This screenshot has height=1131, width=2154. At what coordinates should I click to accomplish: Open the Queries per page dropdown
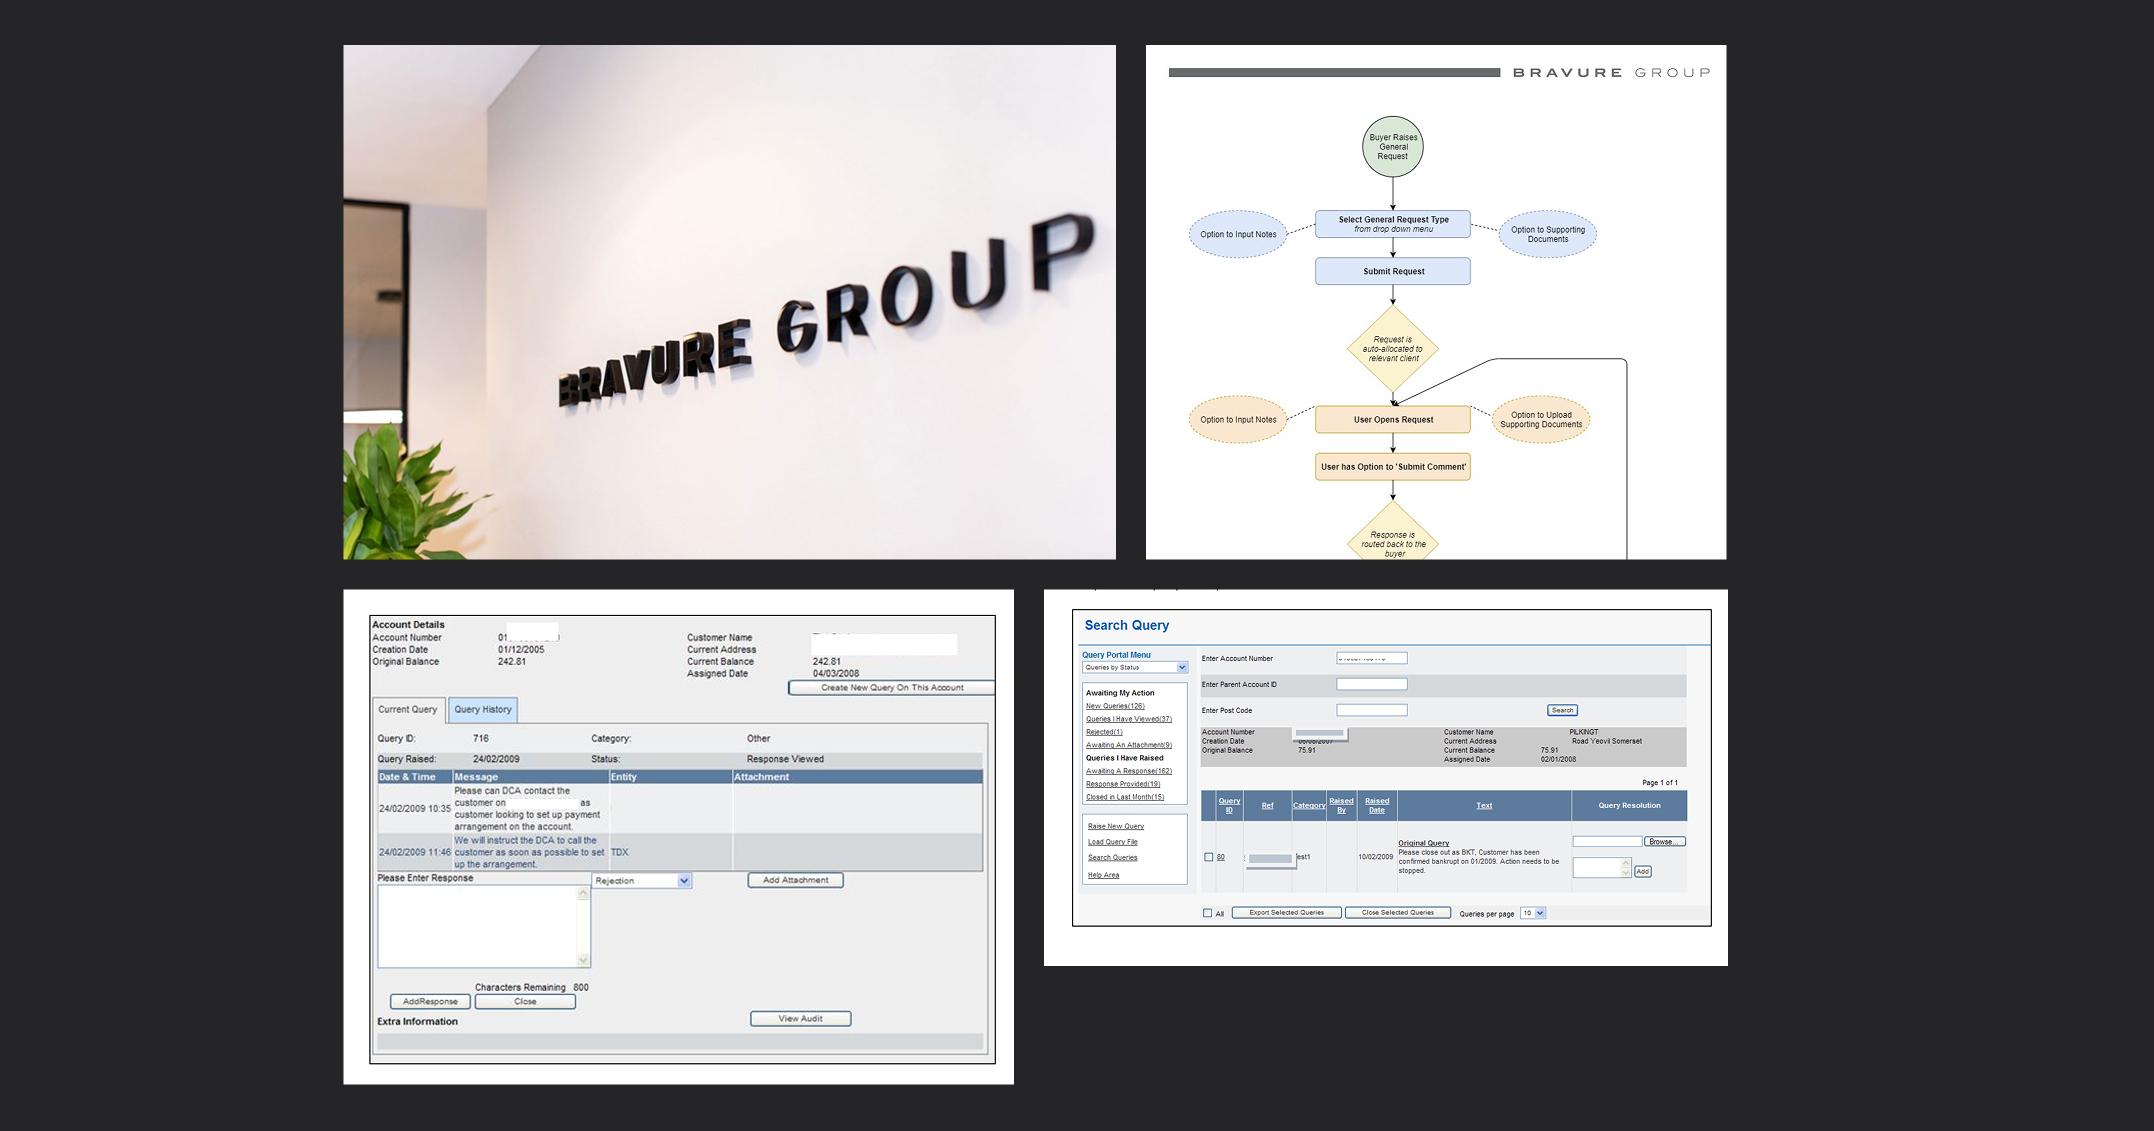(x=1539, y=913)
